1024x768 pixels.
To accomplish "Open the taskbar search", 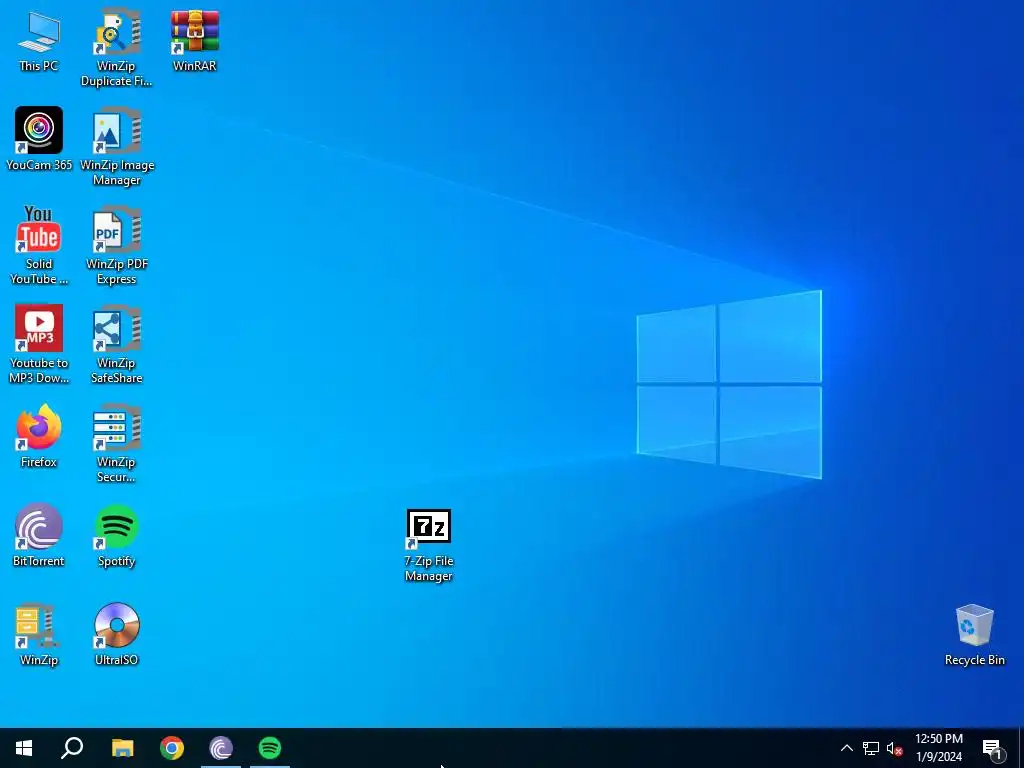I will tap(72, 748).
